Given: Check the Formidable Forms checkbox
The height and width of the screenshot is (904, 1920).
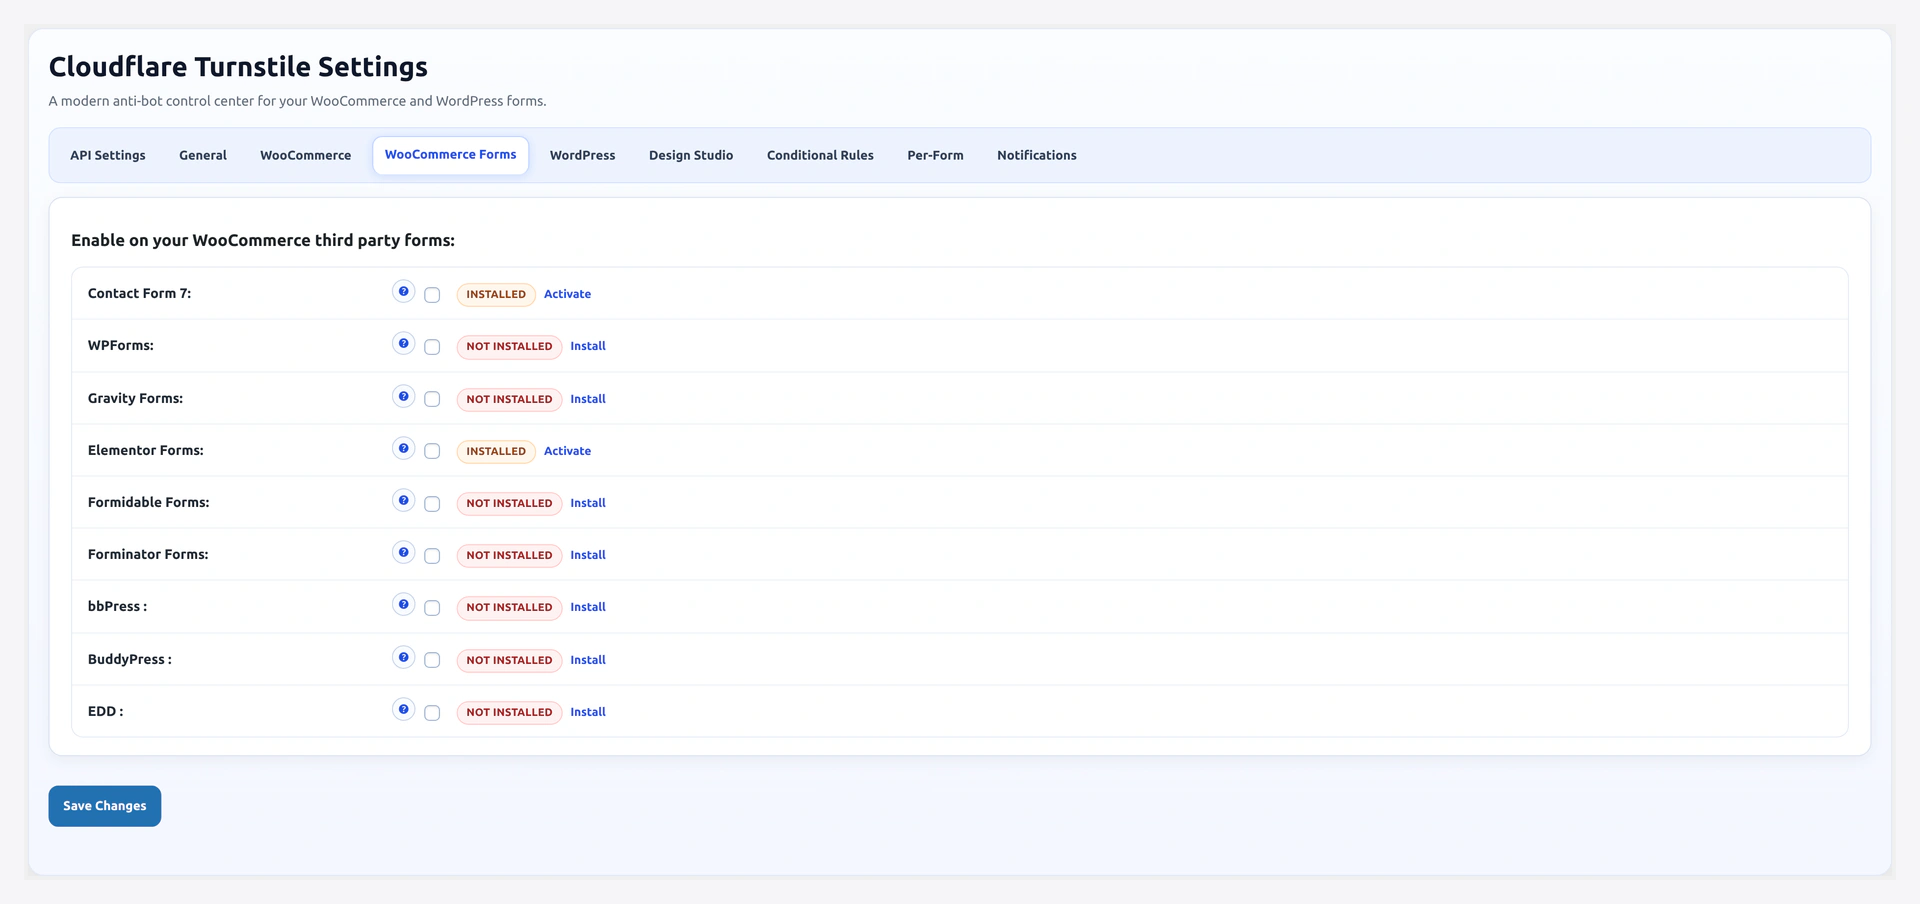Looking at the screenshot, I should pyautogui.click(x=432, y=504).
